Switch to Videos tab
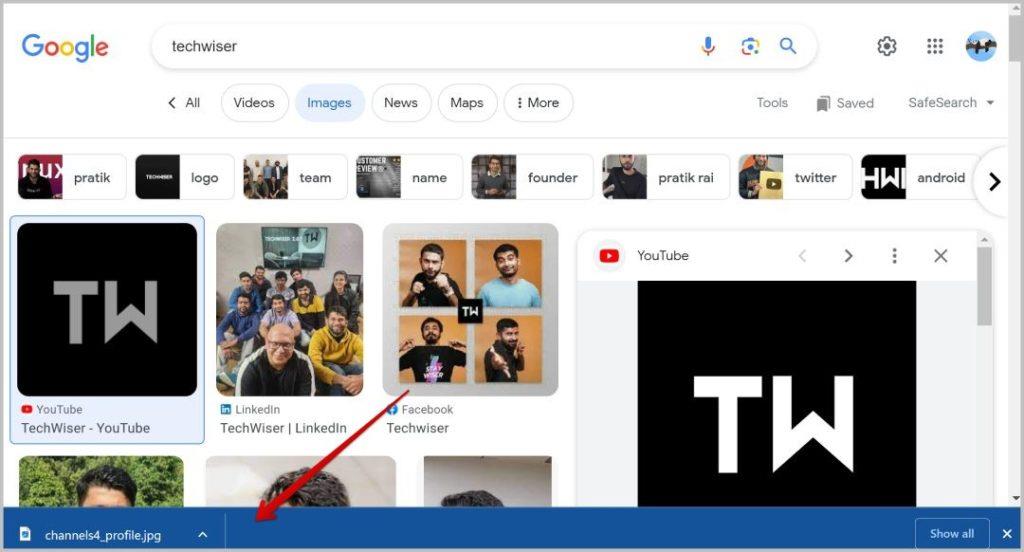Screen dimensions: 1024x552 click(254, 103)
